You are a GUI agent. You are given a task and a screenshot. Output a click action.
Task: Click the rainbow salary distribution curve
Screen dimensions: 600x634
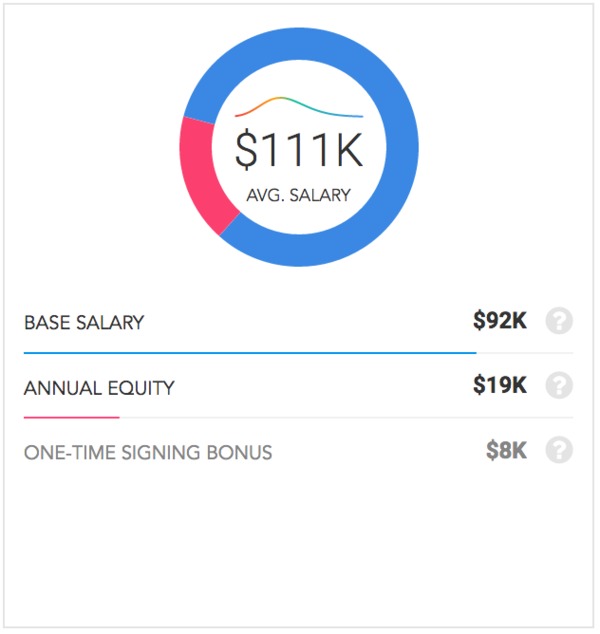300,108
